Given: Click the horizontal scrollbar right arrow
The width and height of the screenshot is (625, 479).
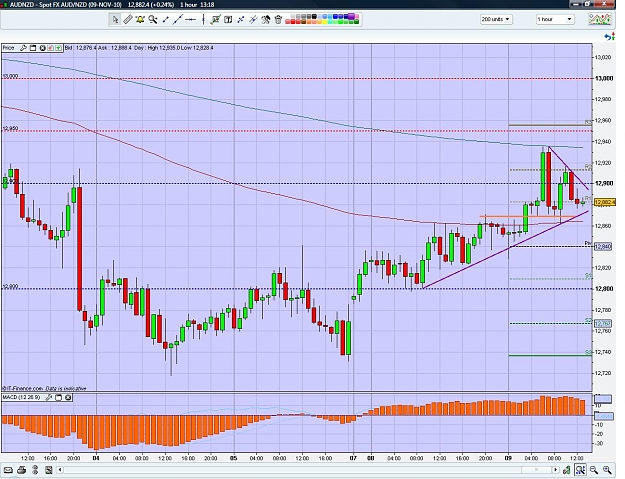Looking at the screenshot, I should 555,470.
